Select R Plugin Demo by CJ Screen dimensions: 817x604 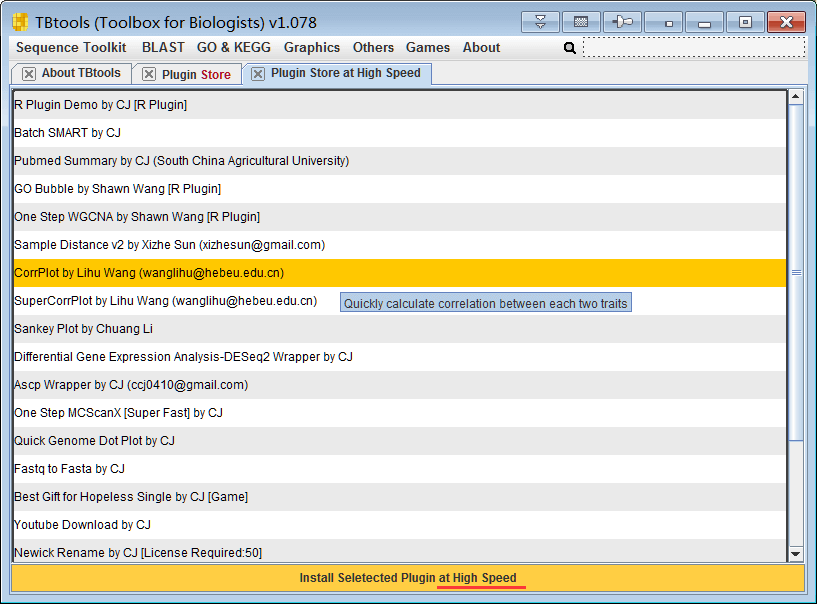coord(400,105)
